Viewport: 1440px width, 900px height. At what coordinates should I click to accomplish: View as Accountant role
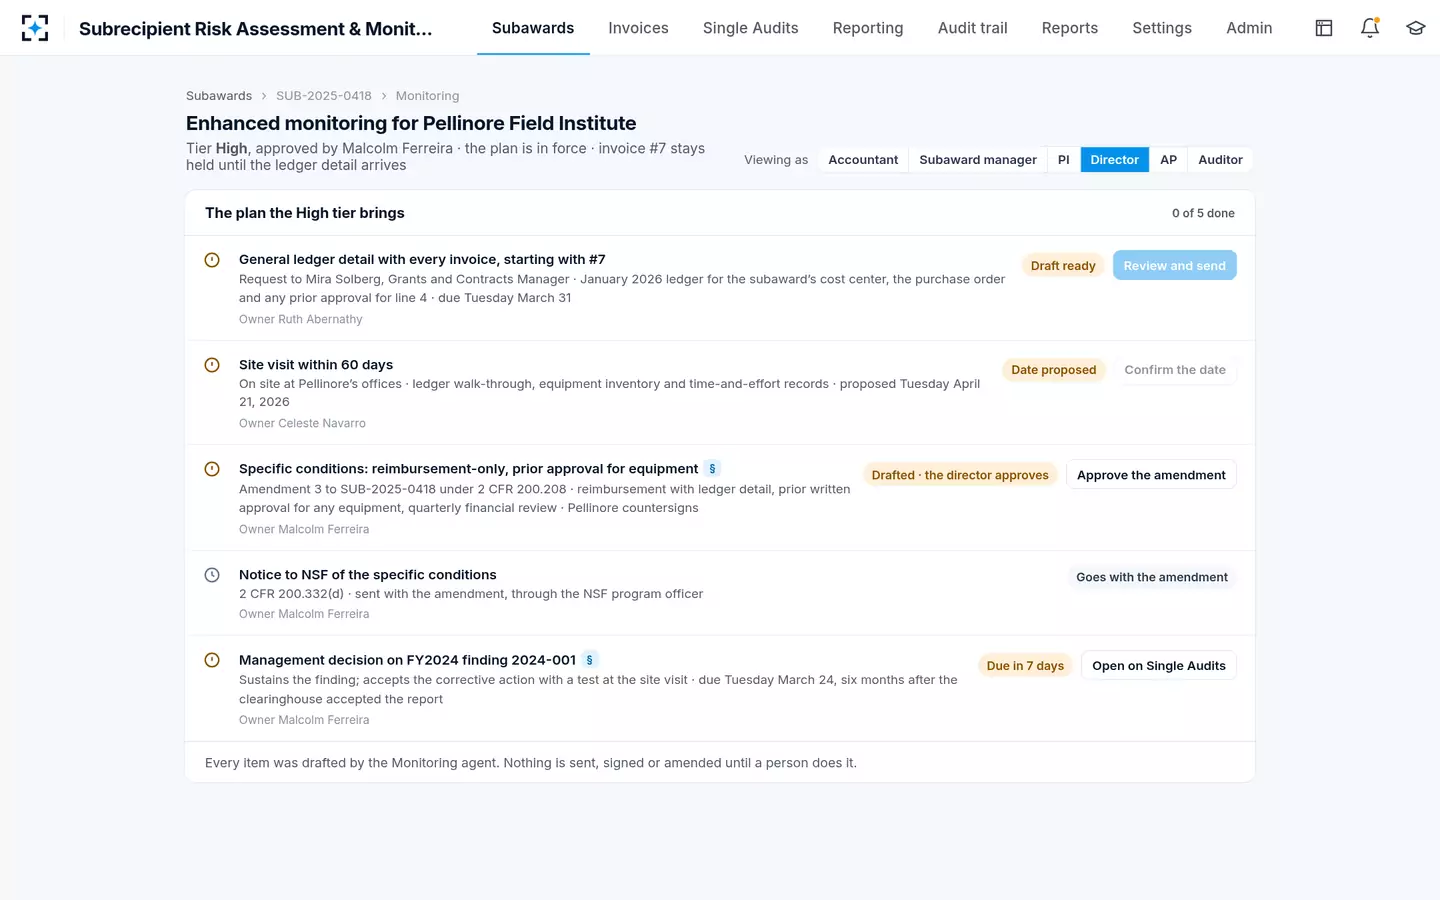(863, 160)
